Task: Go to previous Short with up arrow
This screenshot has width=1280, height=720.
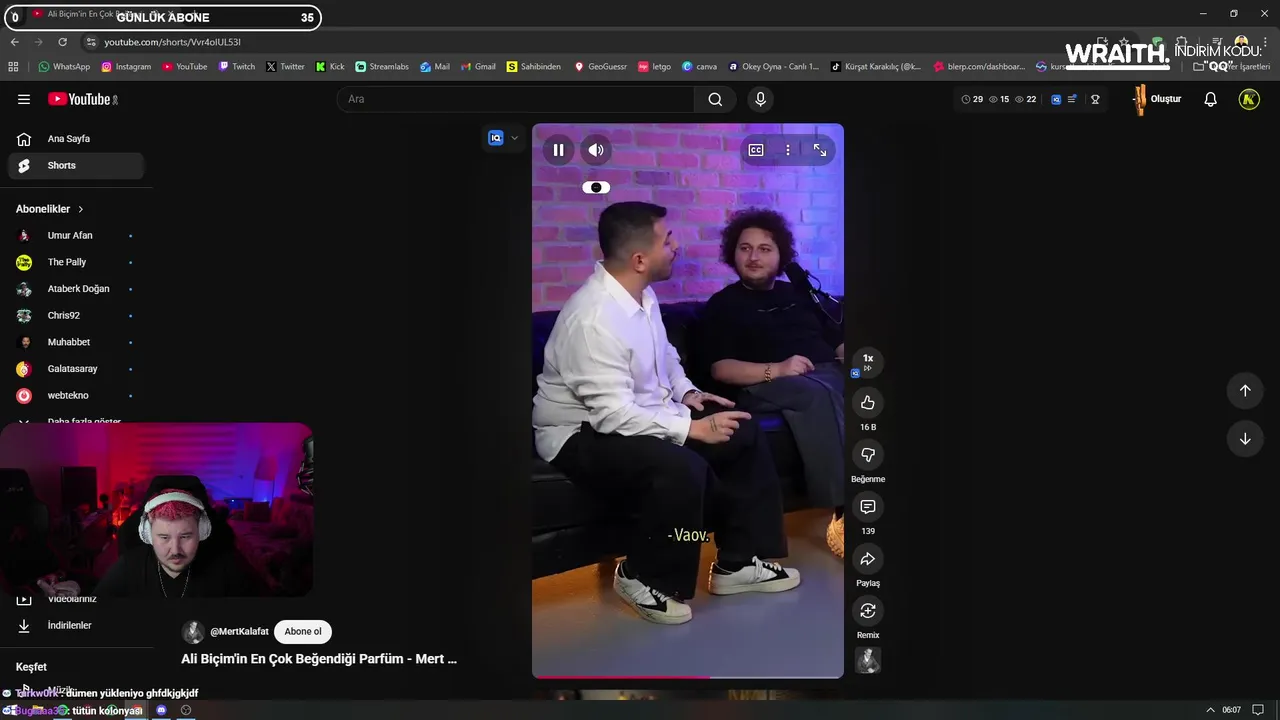Action: tap(1245, 391)
